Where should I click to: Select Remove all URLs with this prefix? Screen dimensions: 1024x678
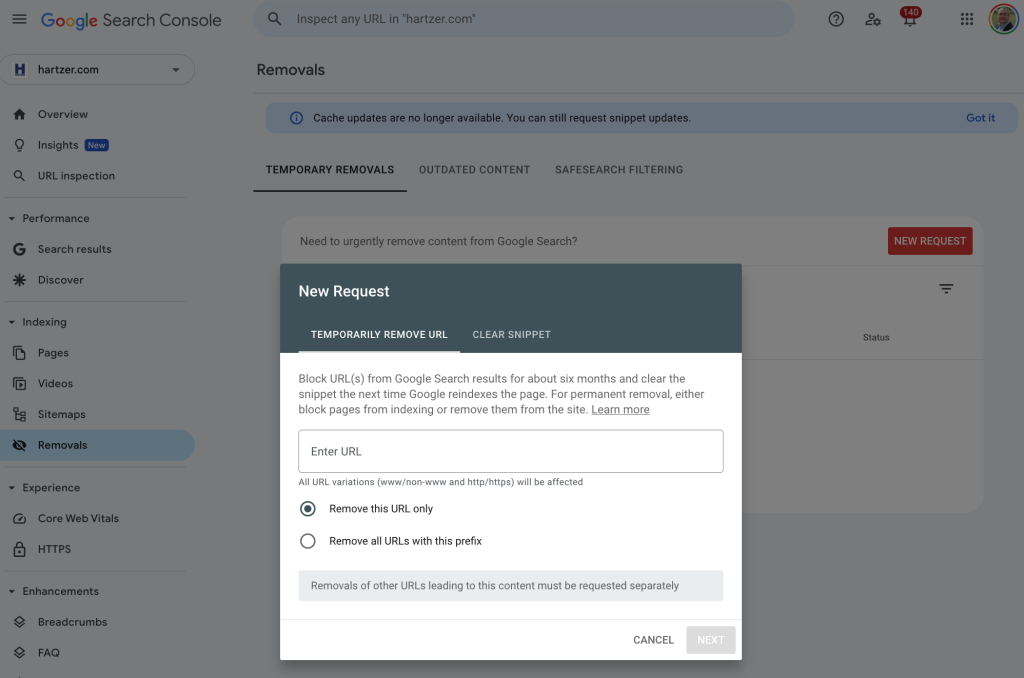click(x=308, y=541)
